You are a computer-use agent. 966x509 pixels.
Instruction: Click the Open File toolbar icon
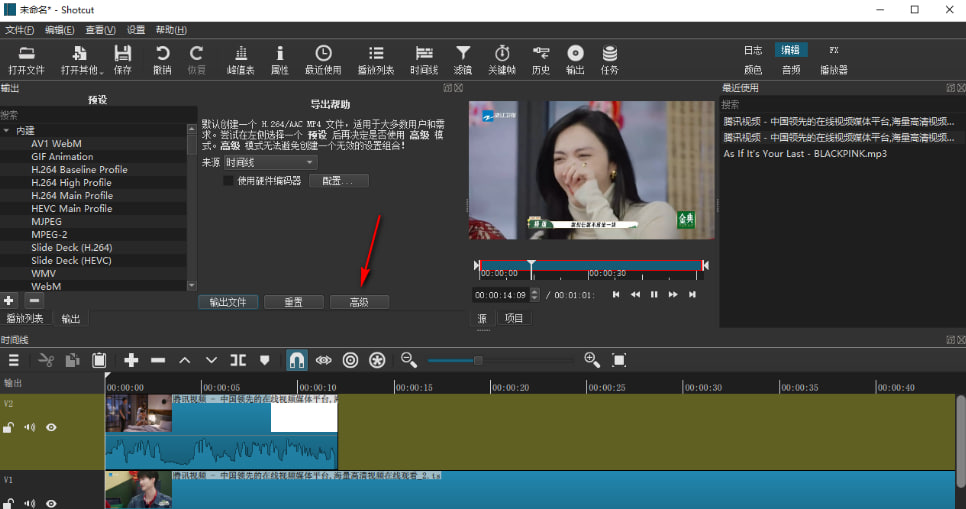point(26,54)
